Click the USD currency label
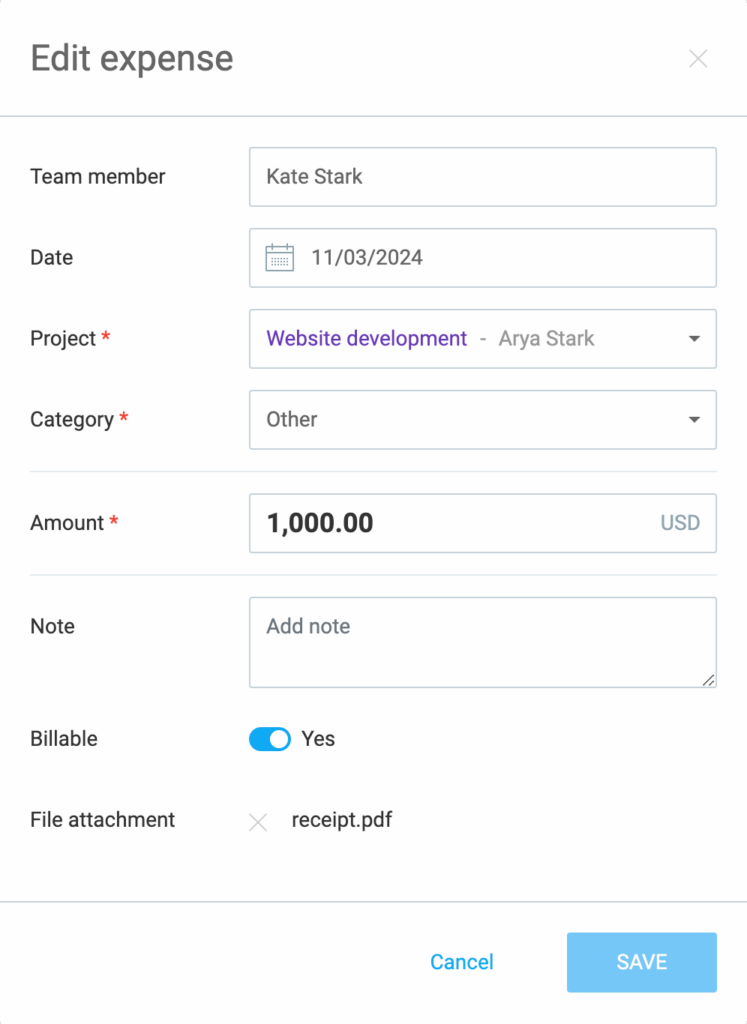This screenshot has width=747, height=1024. 680,523
